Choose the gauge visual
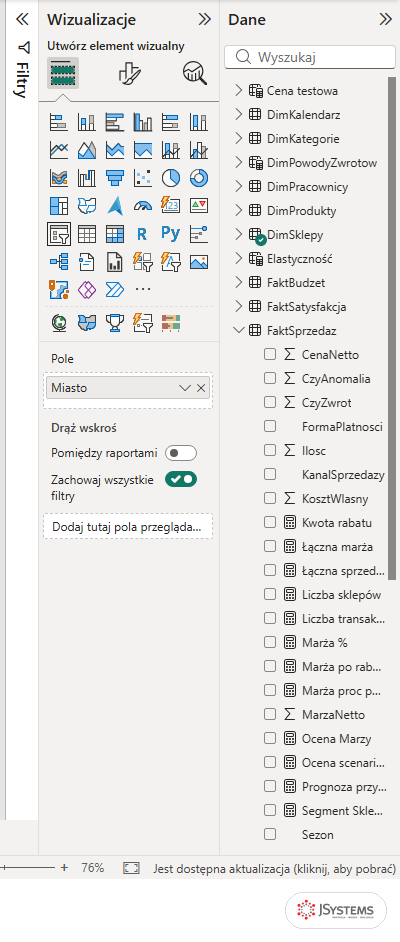Screen dimensions: 400x942 143,205
